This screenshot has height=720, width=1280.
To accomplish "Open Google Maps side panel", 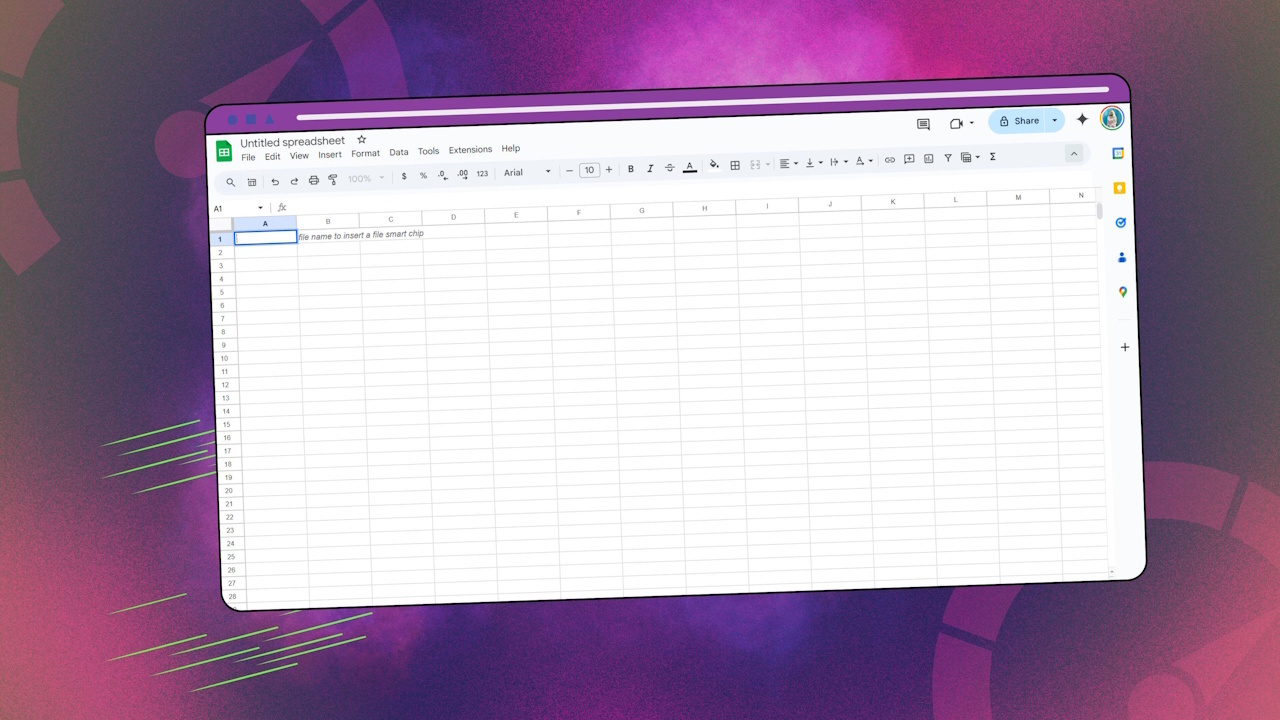I will [x=1123, y=292].
